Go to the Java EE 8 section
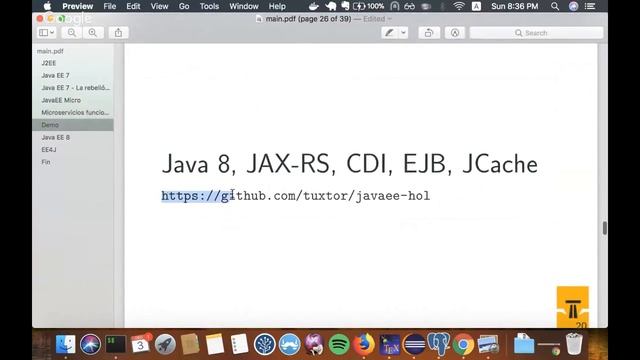640x360 pixels. point(56,137)
